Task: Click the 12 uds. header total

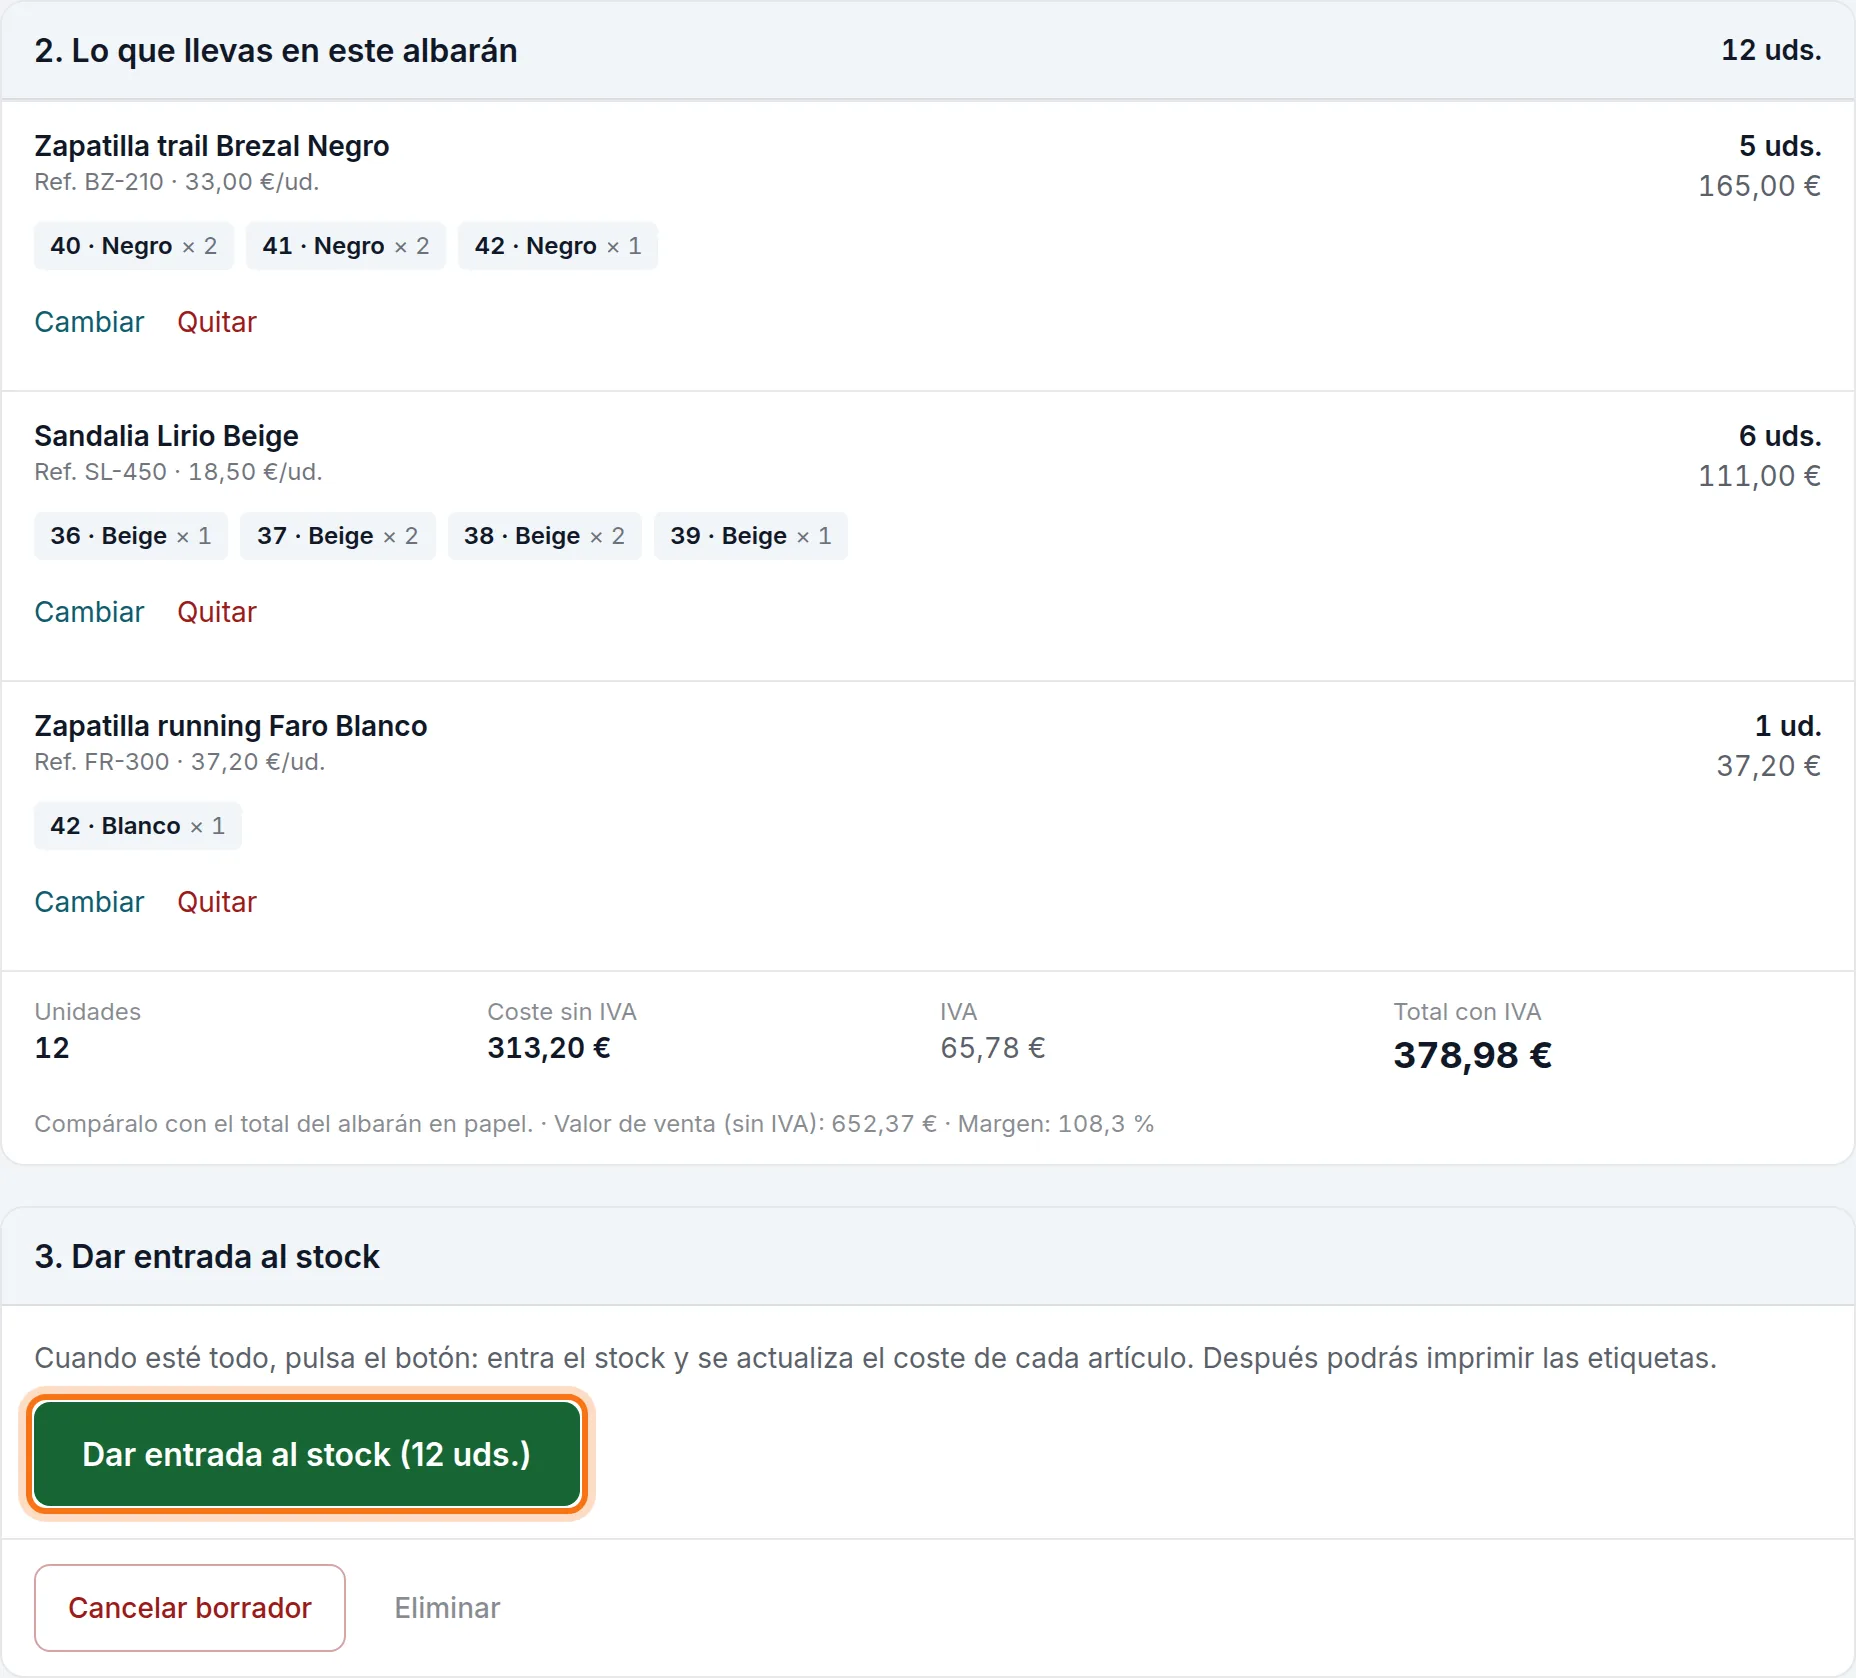Action: click(x=1771, y=50)
